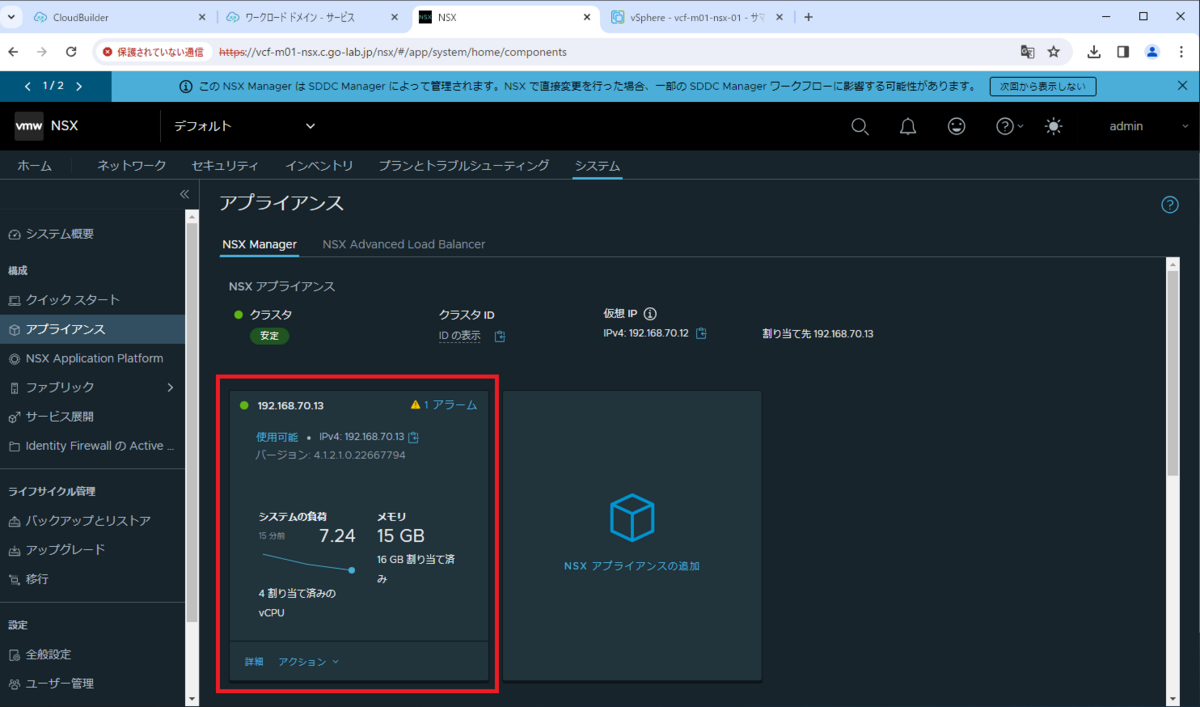1200x707 pixels.
Task: Copy virtual IP 192.168.70.12 icon
Action: click(x=701, y=333)
